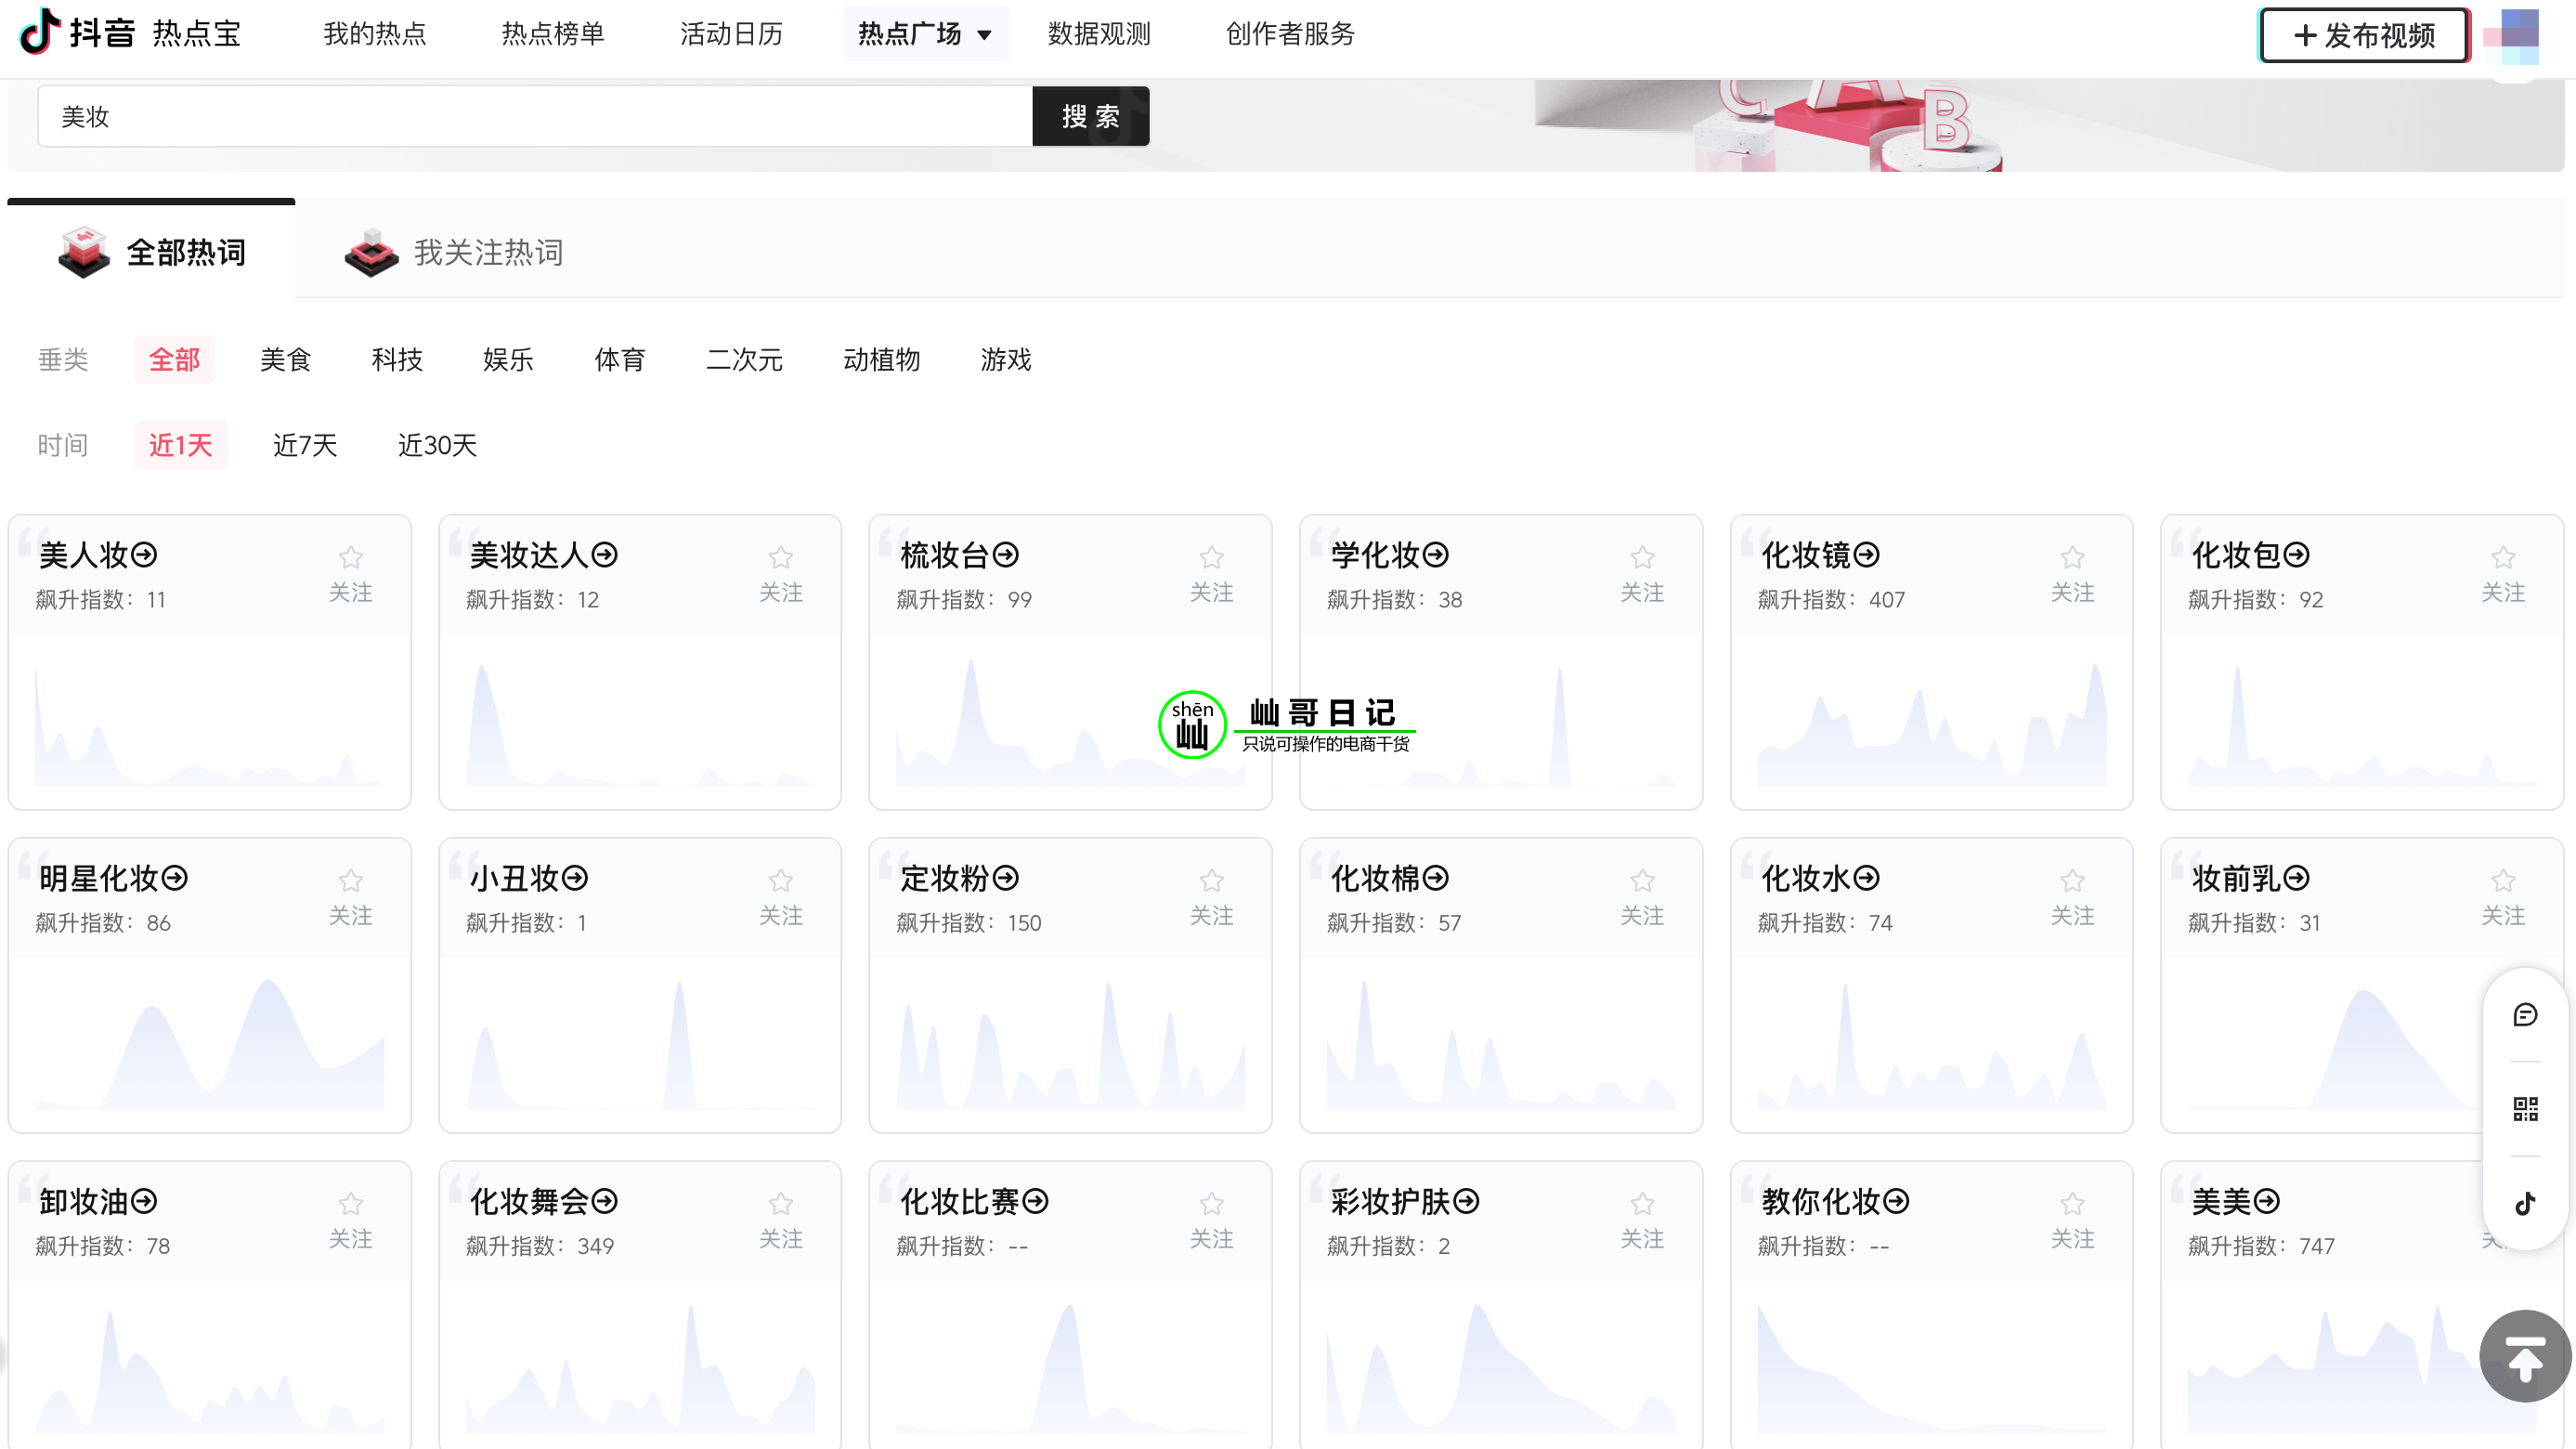The height and width of the screenshot is (1449, 2576).
Task: Open the 热点榜单 menu item
Action: pos(552,34)
